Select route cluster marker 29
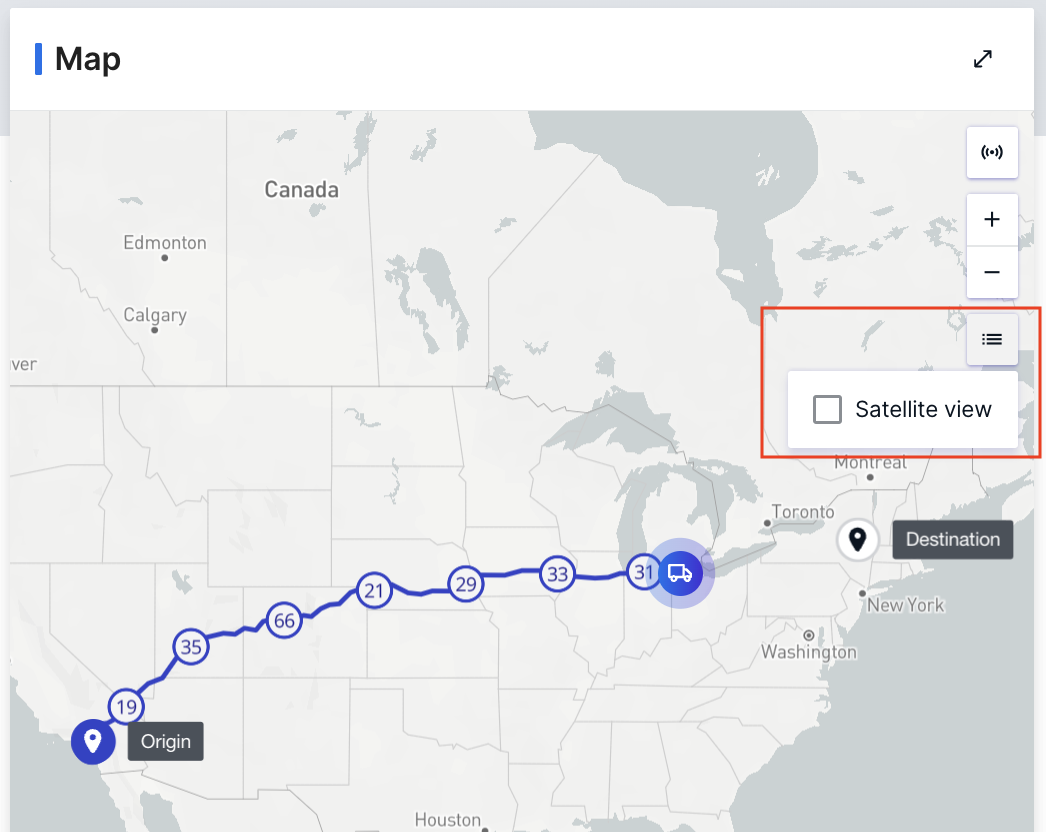 coord(466,584)
